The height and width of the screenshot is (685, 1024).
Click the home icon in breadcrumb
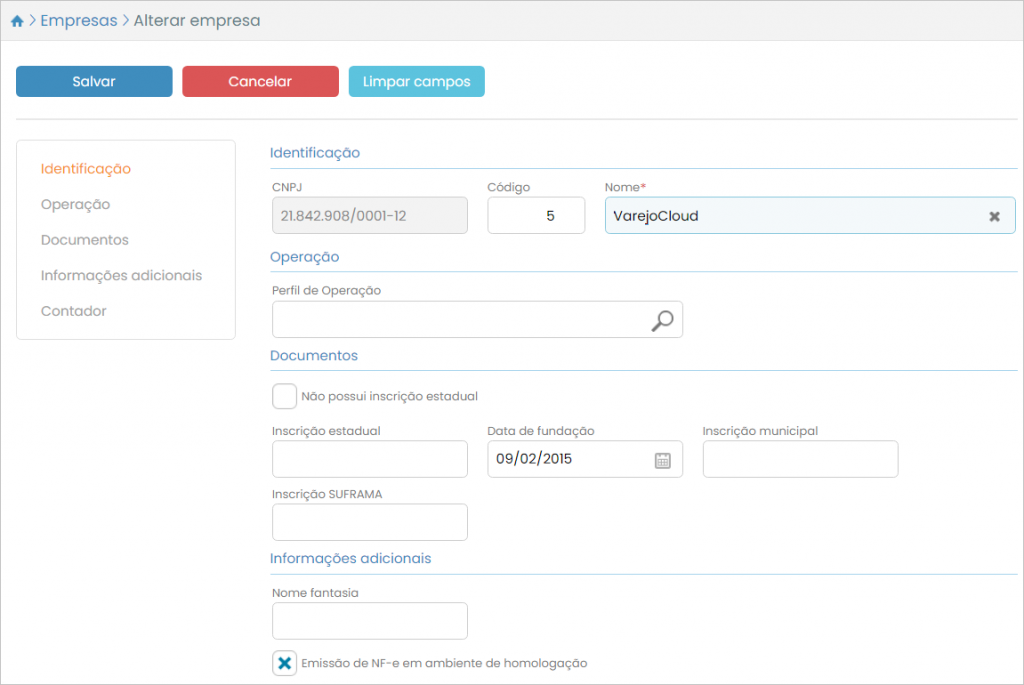point(17,21)
